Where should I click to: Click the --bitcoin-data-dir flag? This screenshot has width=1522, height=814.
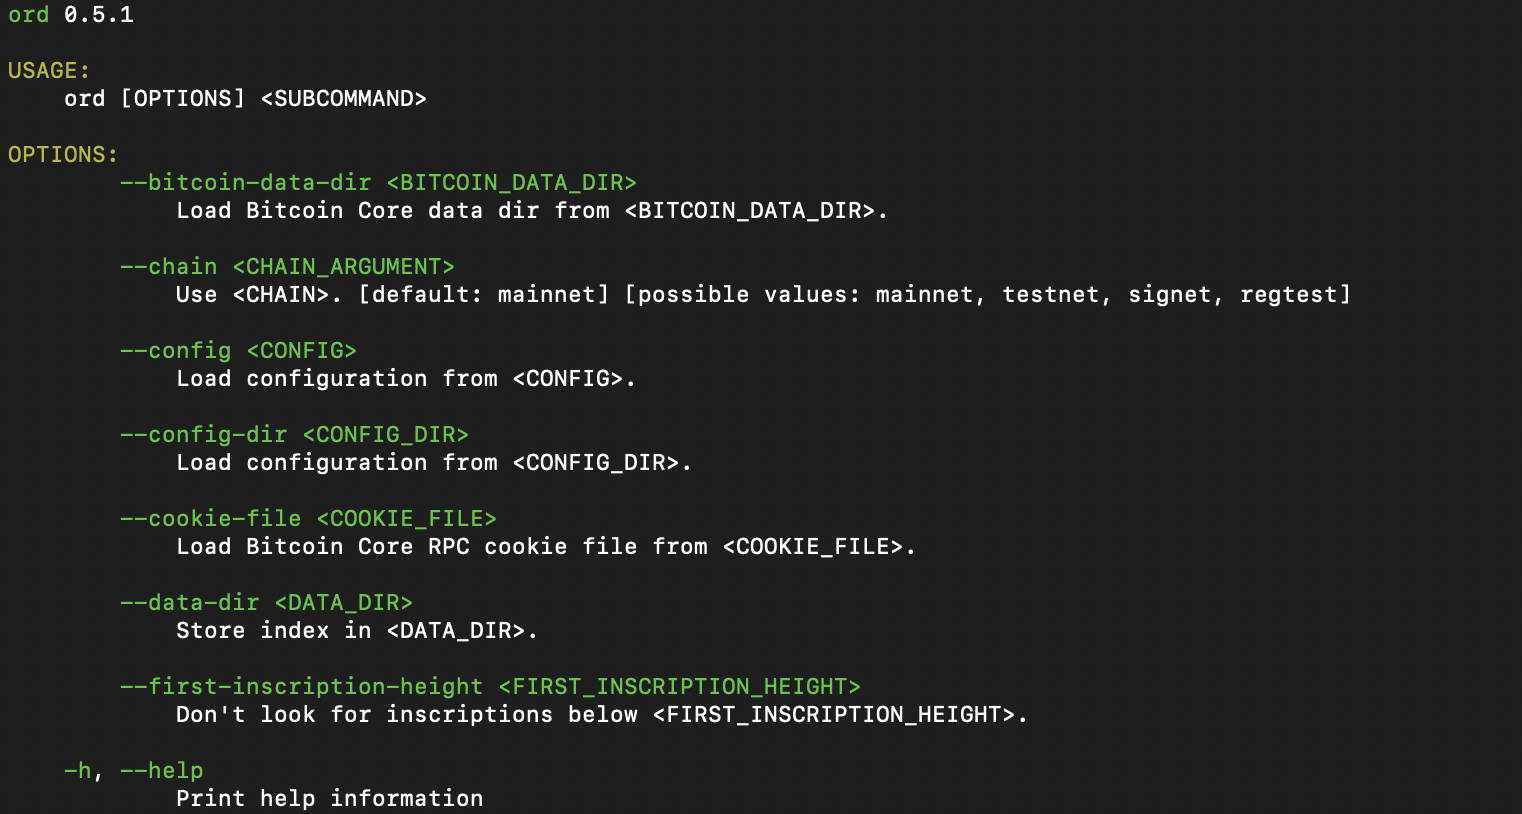pos(245,183)
